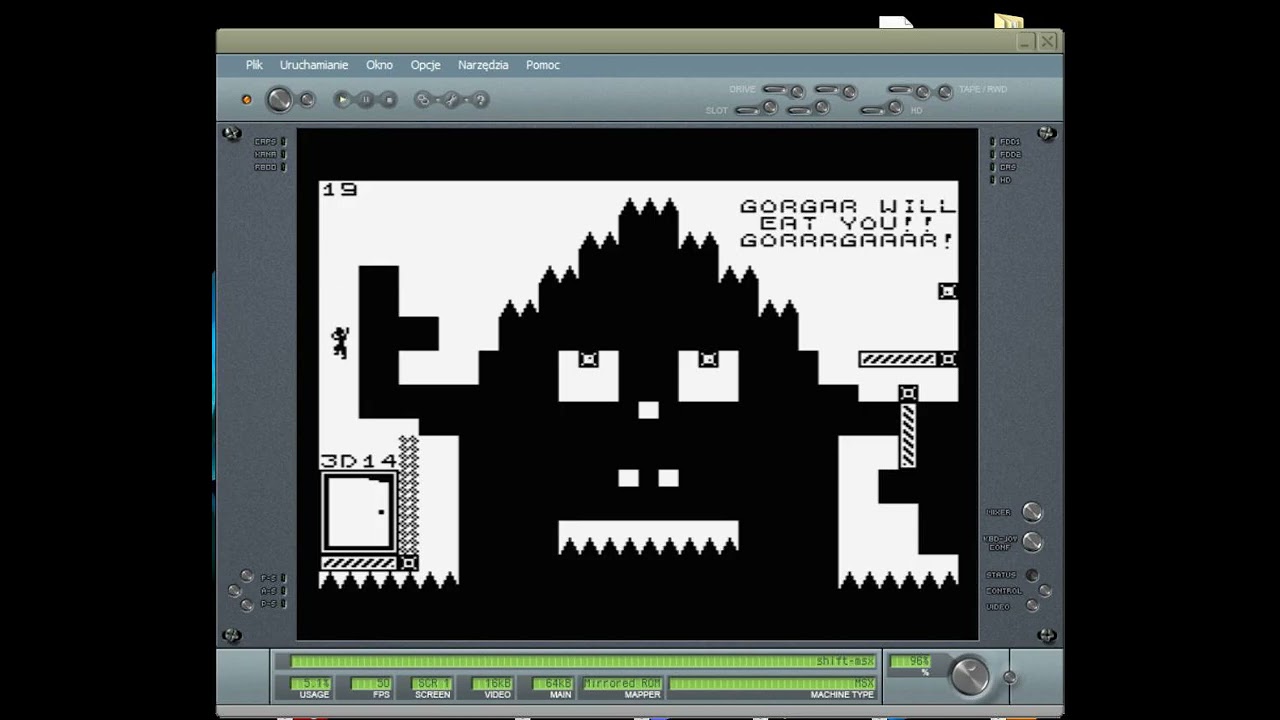Stop the emulation

[x=389, y=99]
